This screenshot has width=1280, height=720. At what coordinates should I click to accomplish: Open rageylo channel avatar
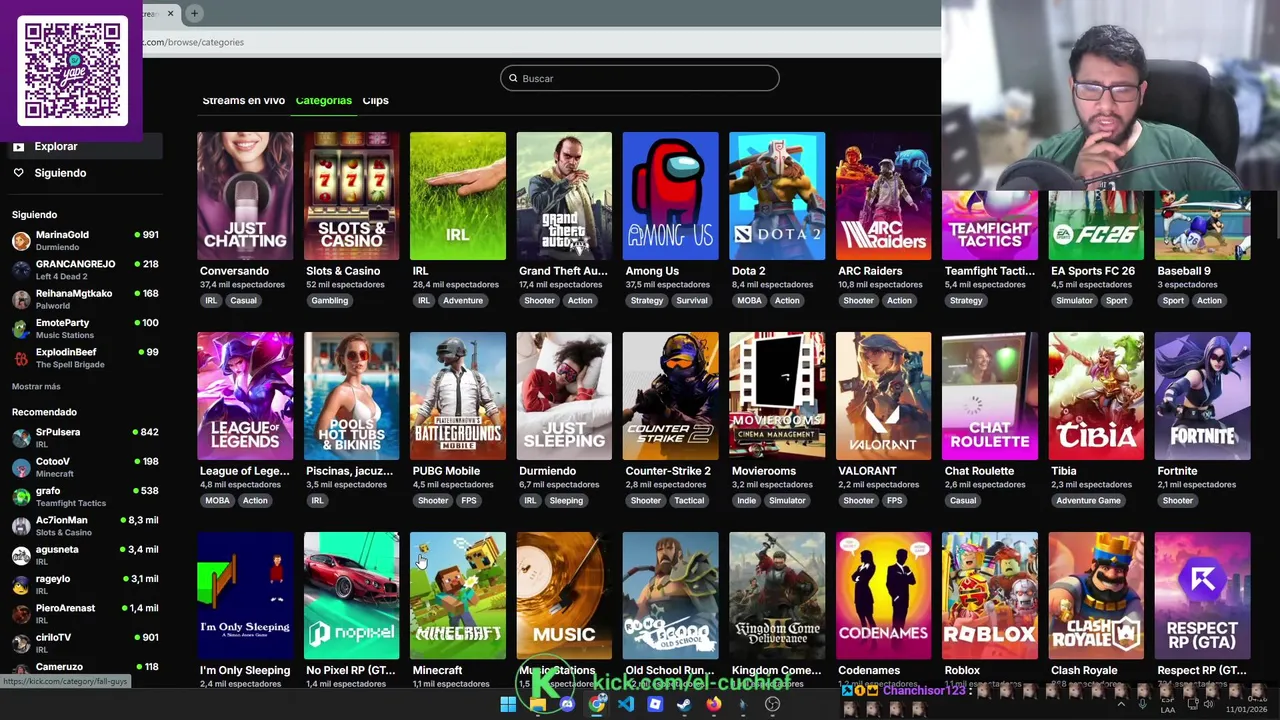pyautogui.click(x=21, y=585)
